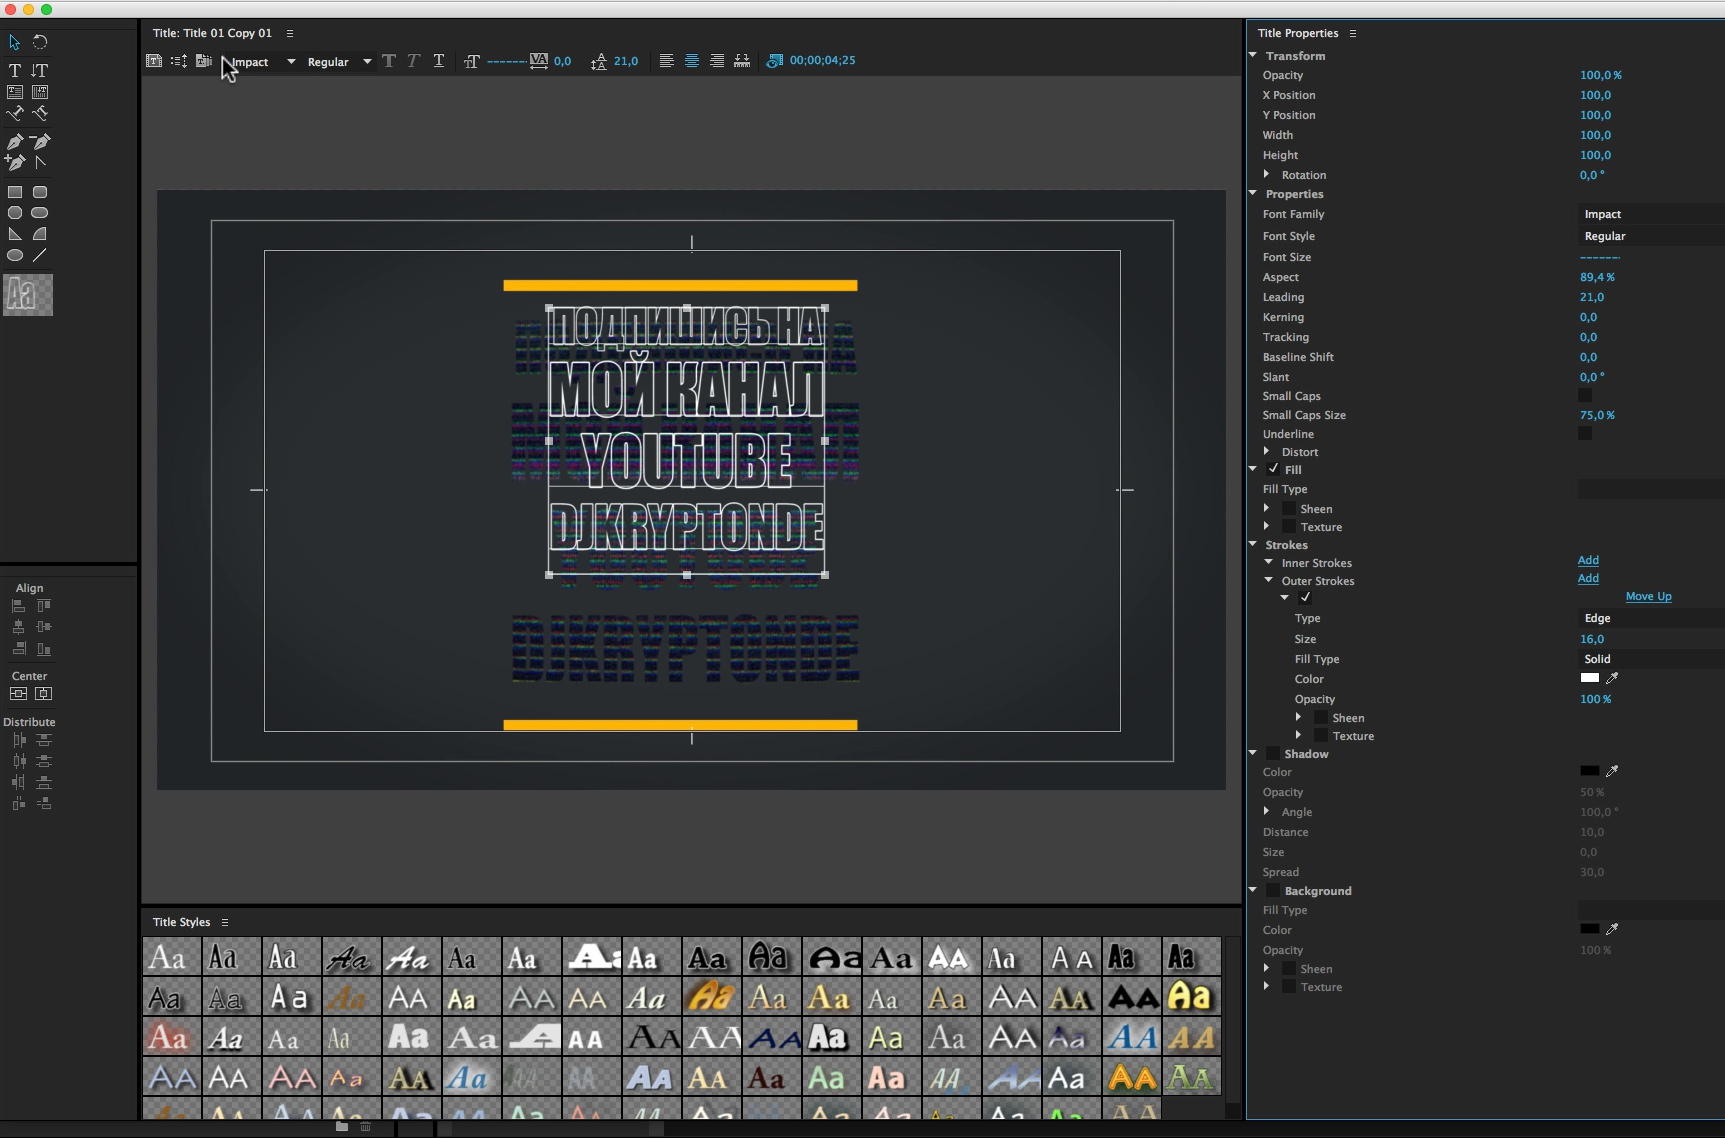Toggle Italic text style

tap(413, 61)
